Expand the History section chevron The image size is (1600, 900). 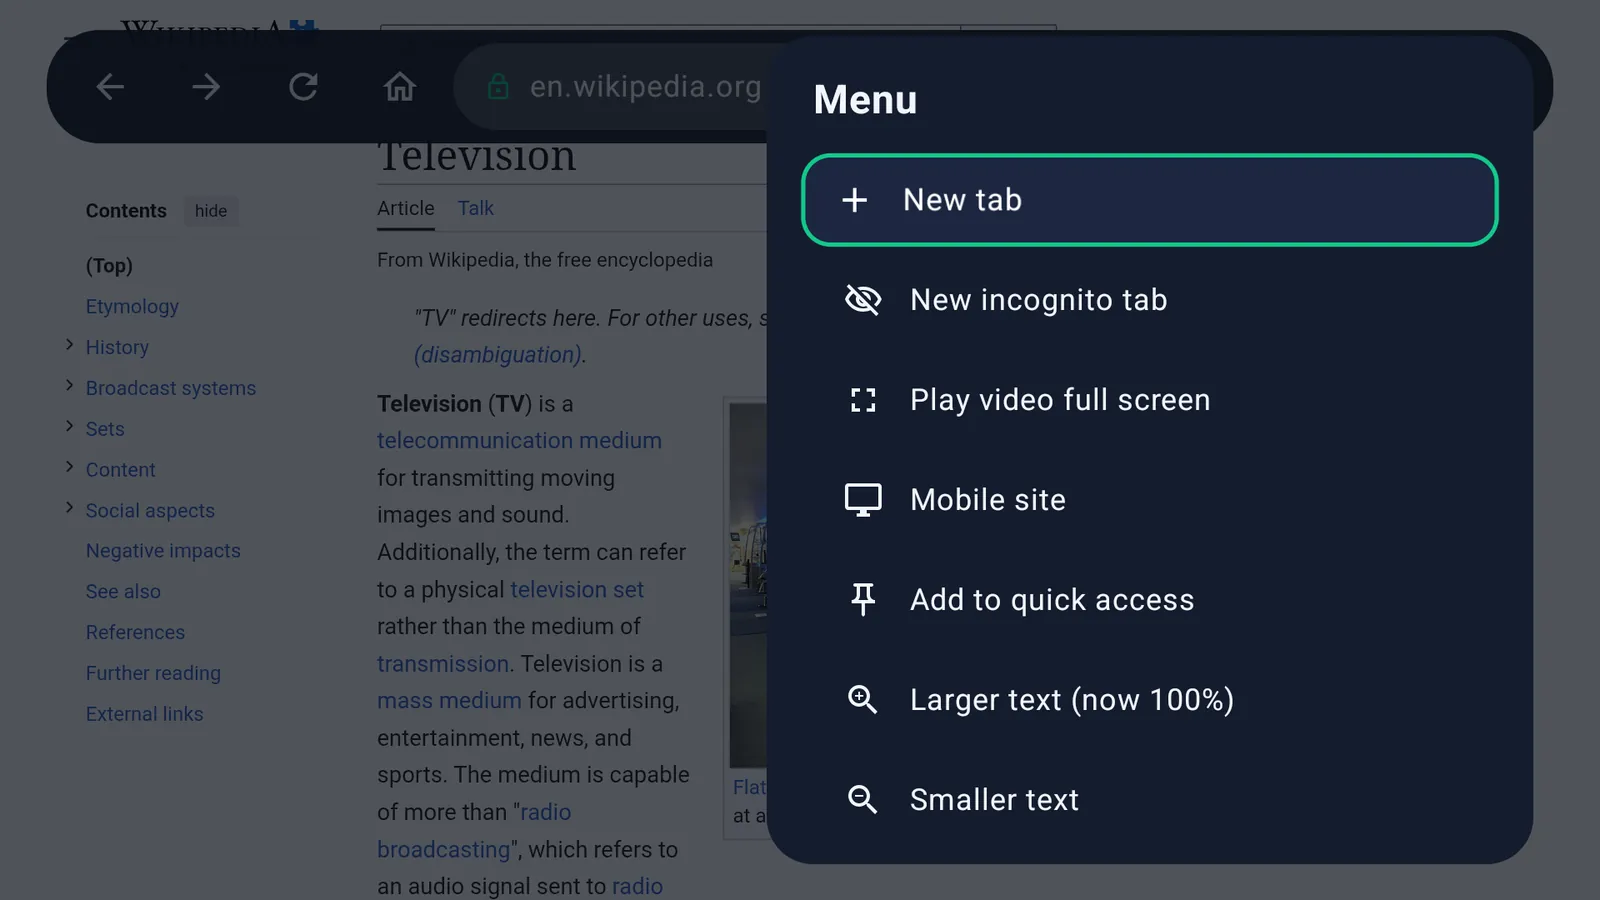point(69,345)
